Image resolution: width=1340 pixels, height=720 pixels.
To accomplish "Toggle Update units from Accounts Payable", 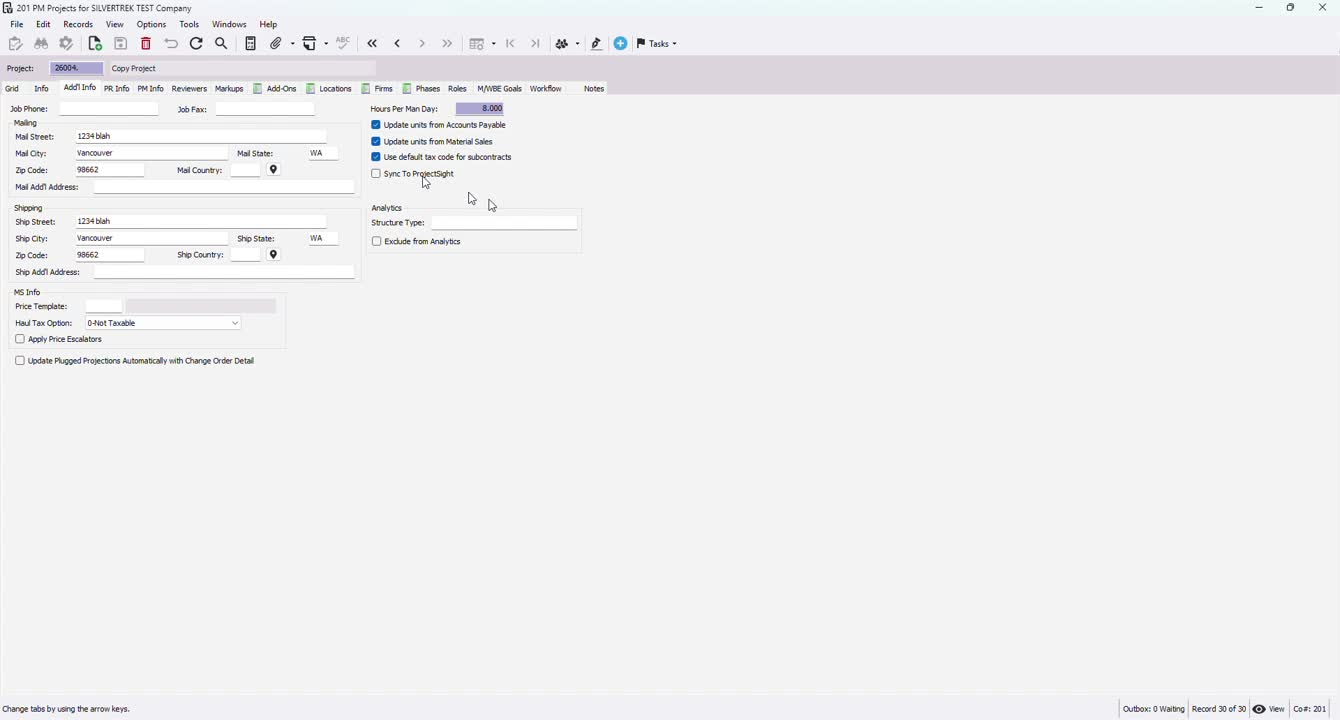I will coord(376,125).
